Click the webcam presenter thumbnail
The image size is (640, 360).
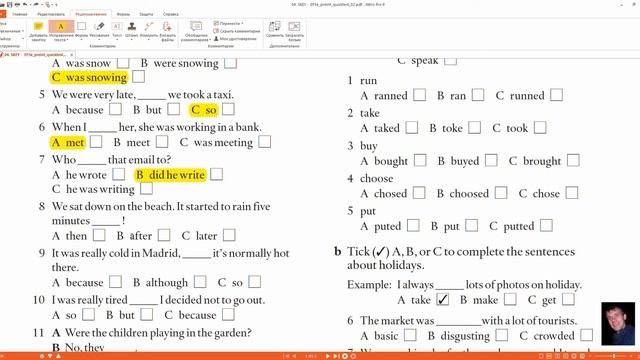[618, 324]
